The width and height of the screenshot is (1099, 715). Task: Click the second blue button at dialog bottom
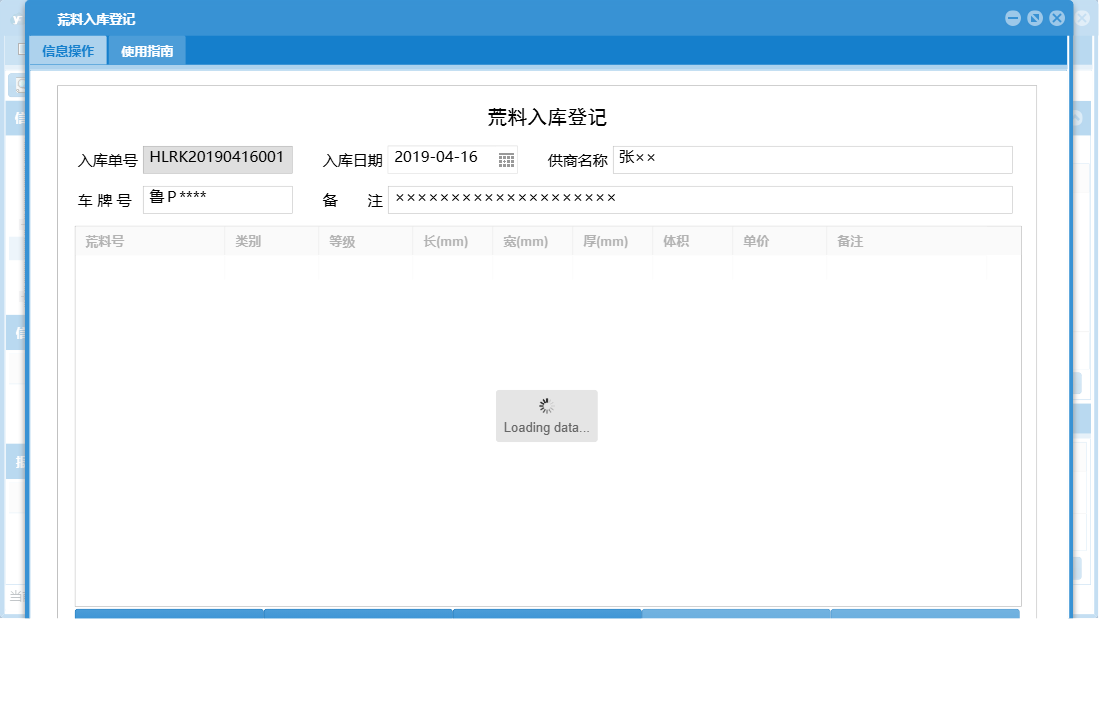(357, 613)
